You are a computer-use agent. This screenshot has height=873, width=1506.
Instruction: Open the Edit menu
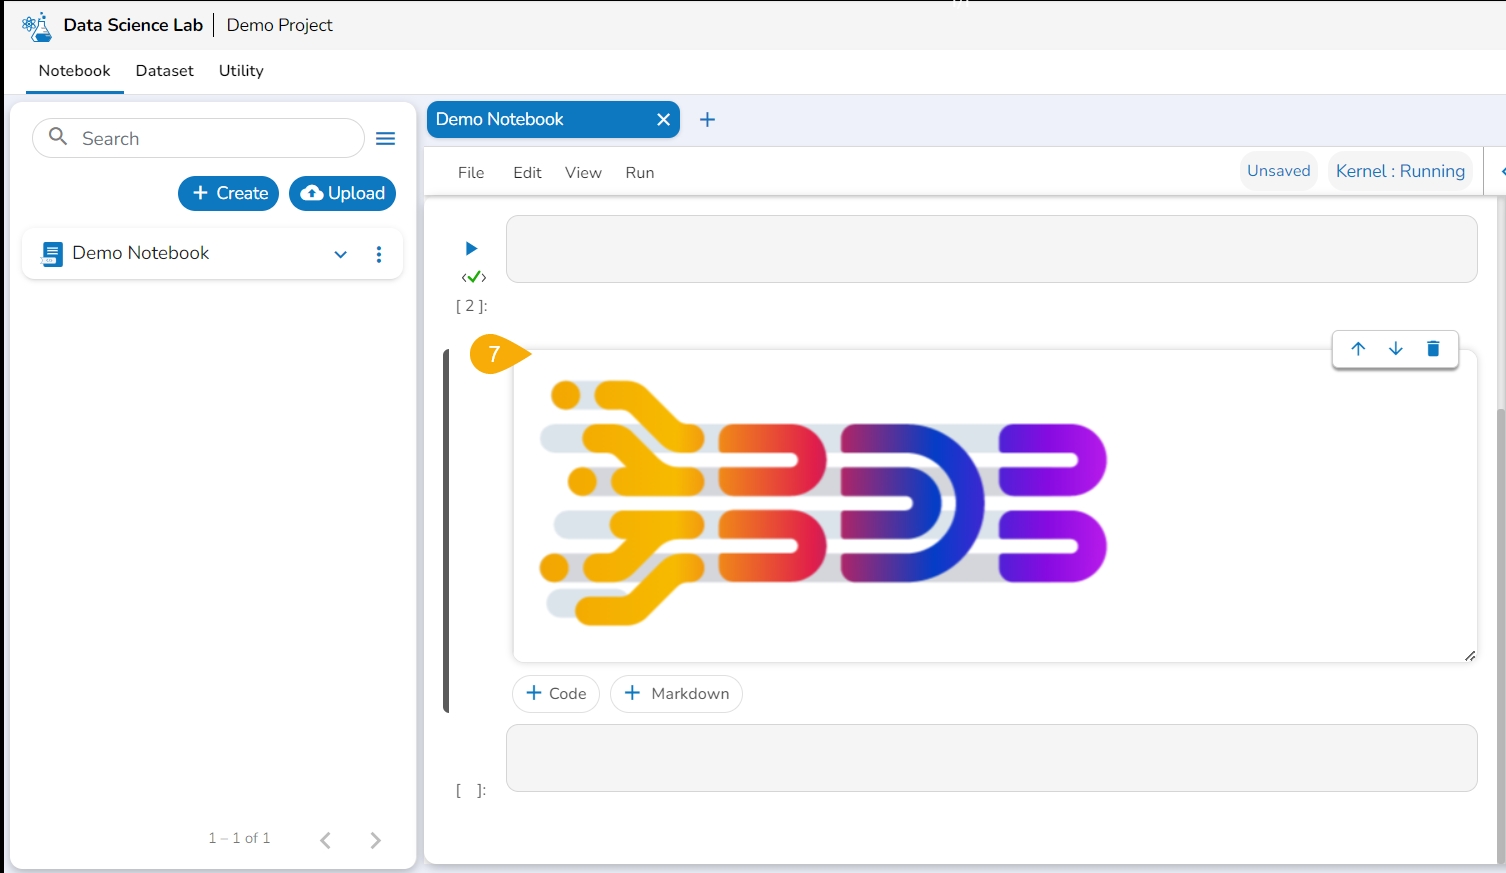[x=527, y=173]
